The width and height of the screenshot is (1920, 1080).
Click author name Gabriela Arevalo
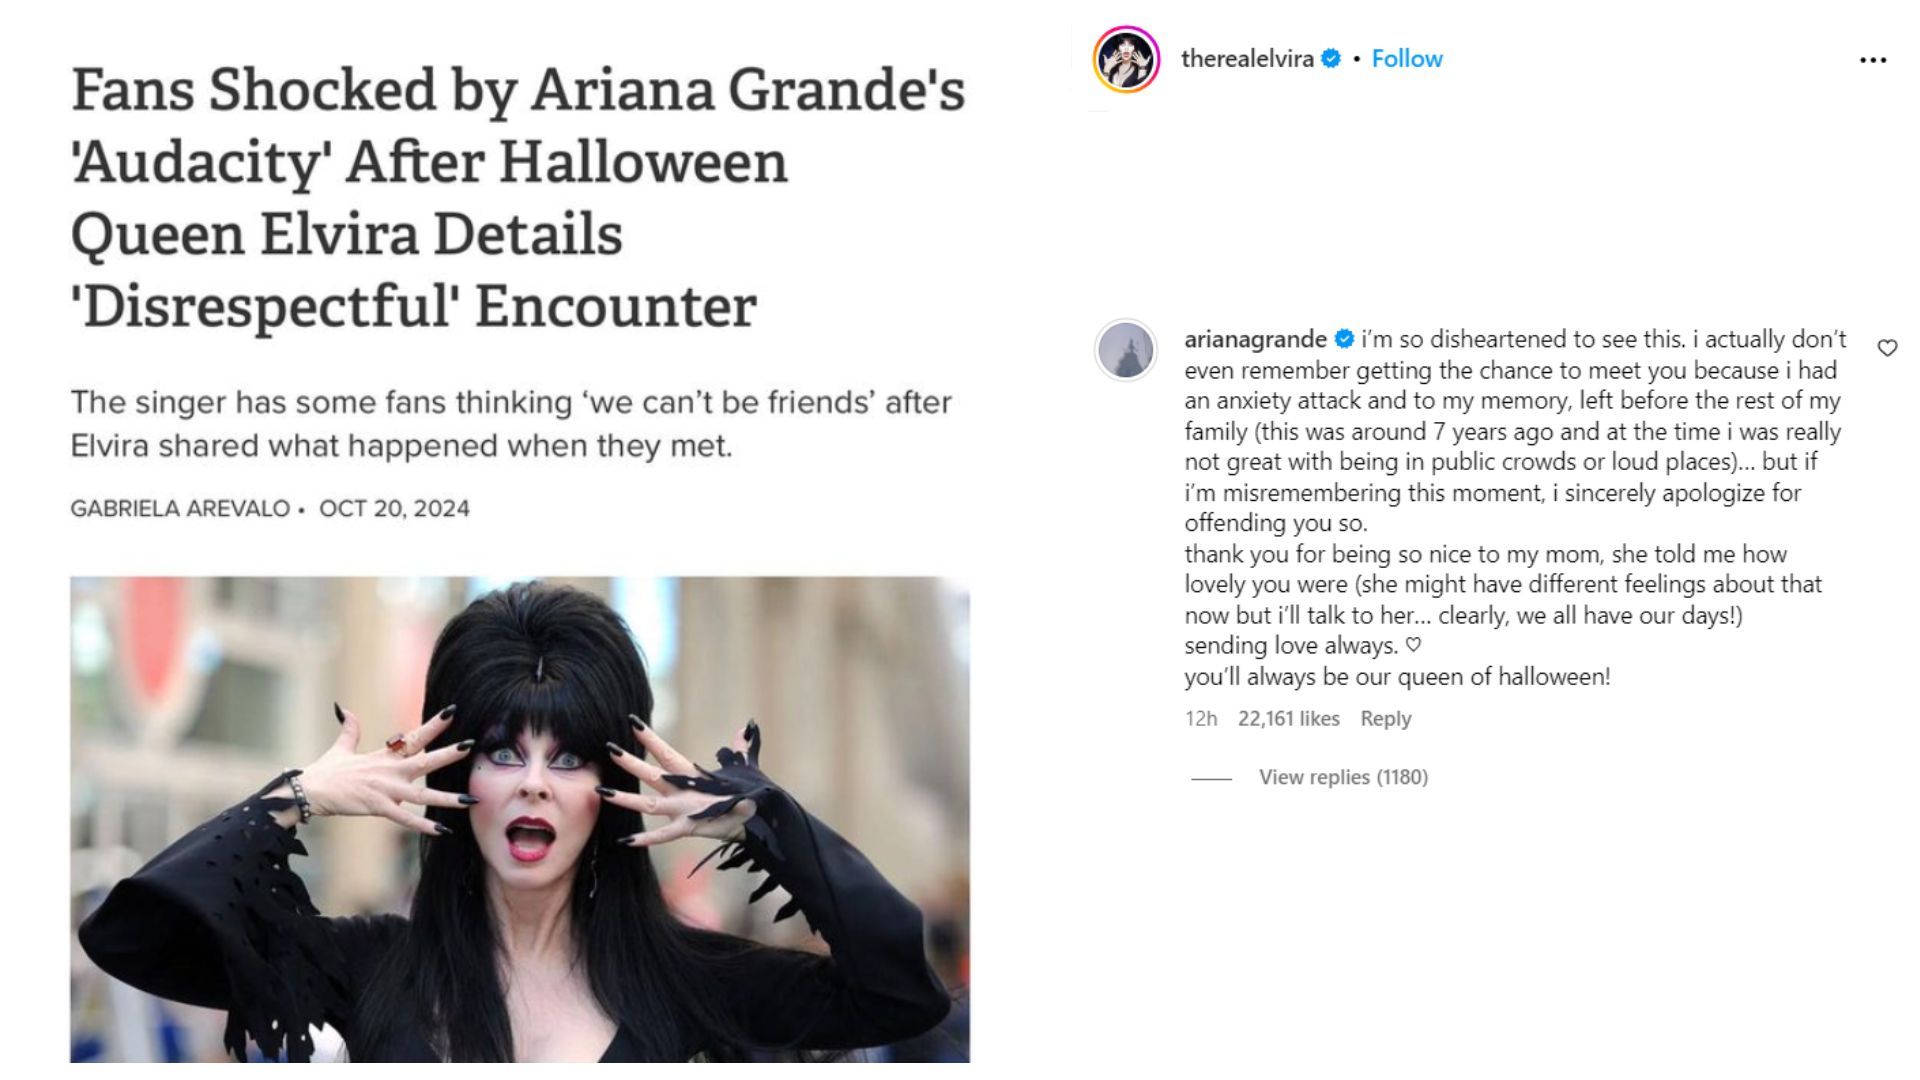180,508
